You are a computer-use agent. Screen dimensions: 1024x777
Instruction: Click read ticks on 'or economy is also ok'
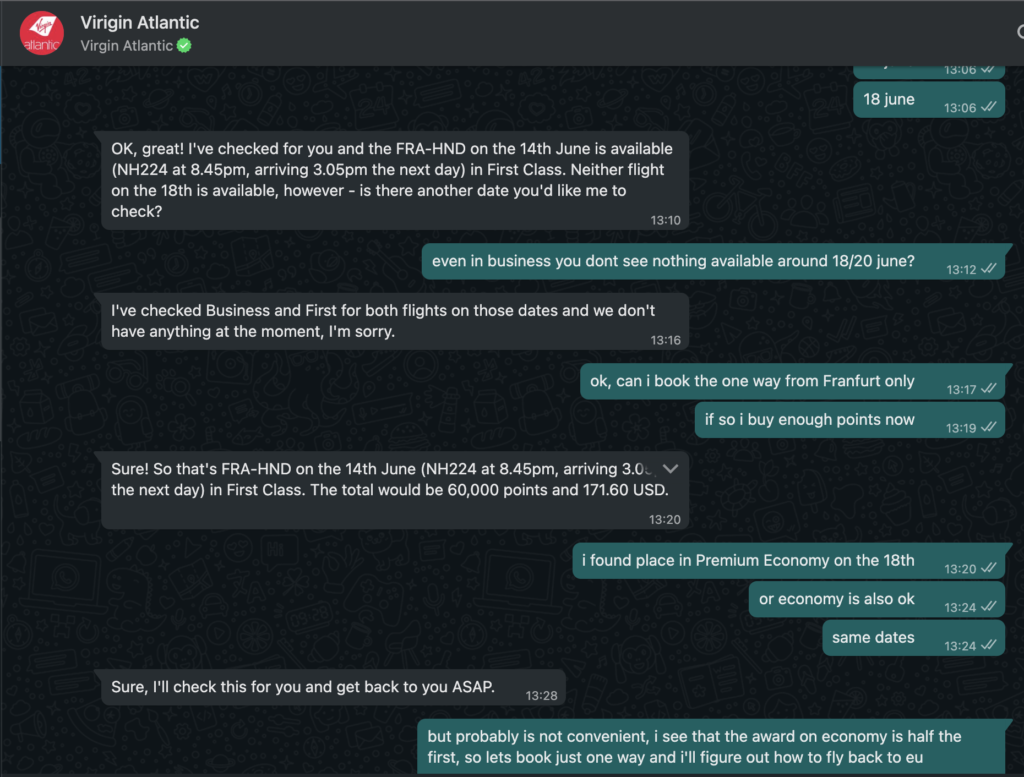989,607
